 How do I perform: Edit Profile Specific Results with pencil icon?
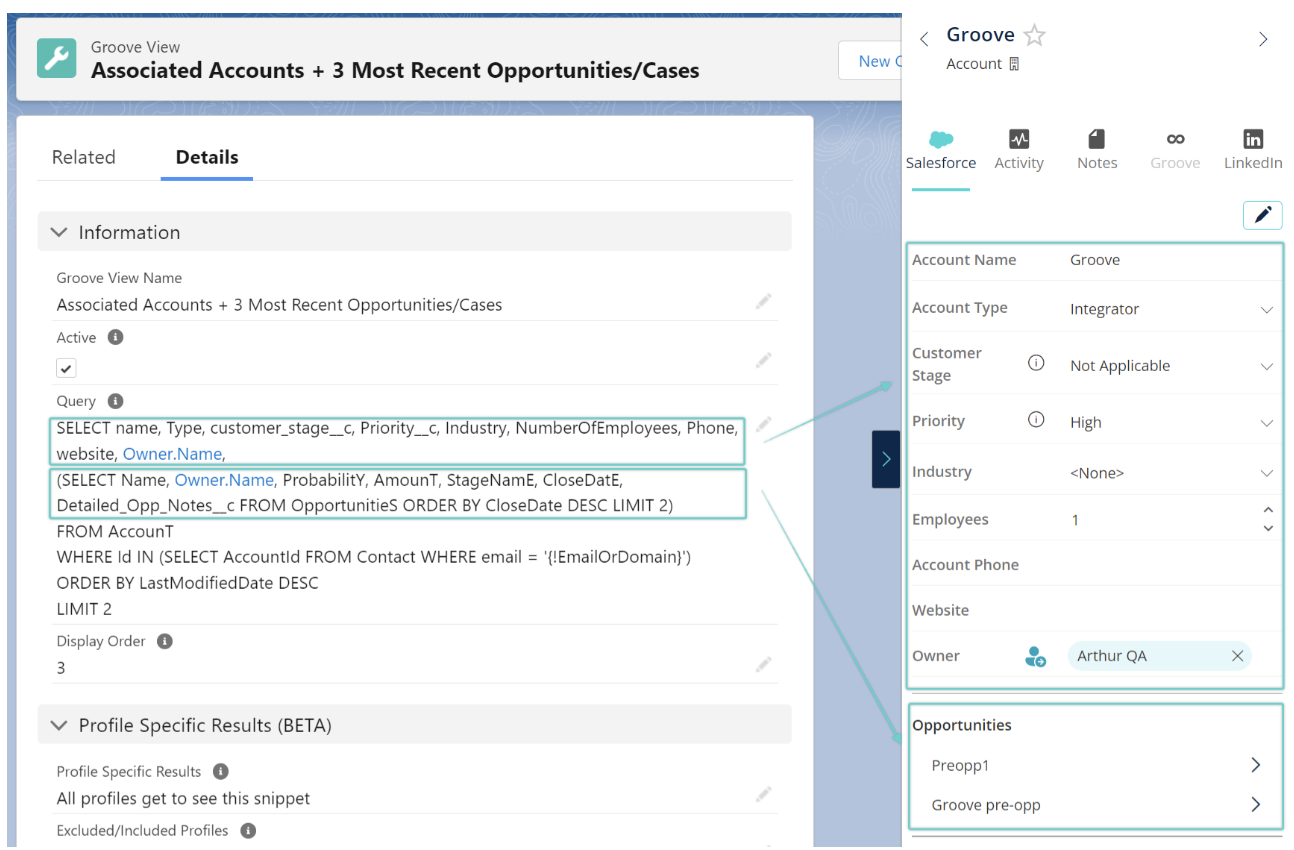[x=764, y=795]
